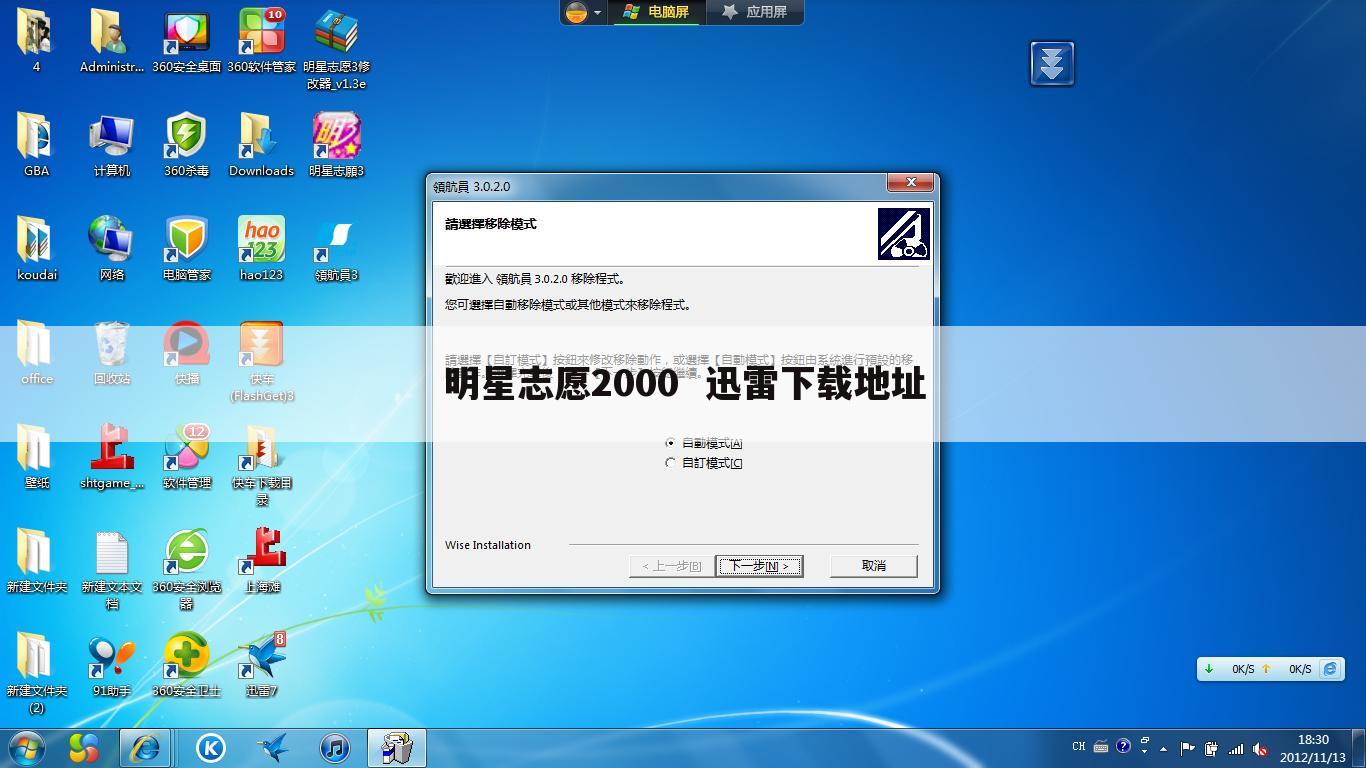Launch the 領航員3 shortcut
Image resolution: width=1366 pixels, height=768 pixels.
[336, 248]
